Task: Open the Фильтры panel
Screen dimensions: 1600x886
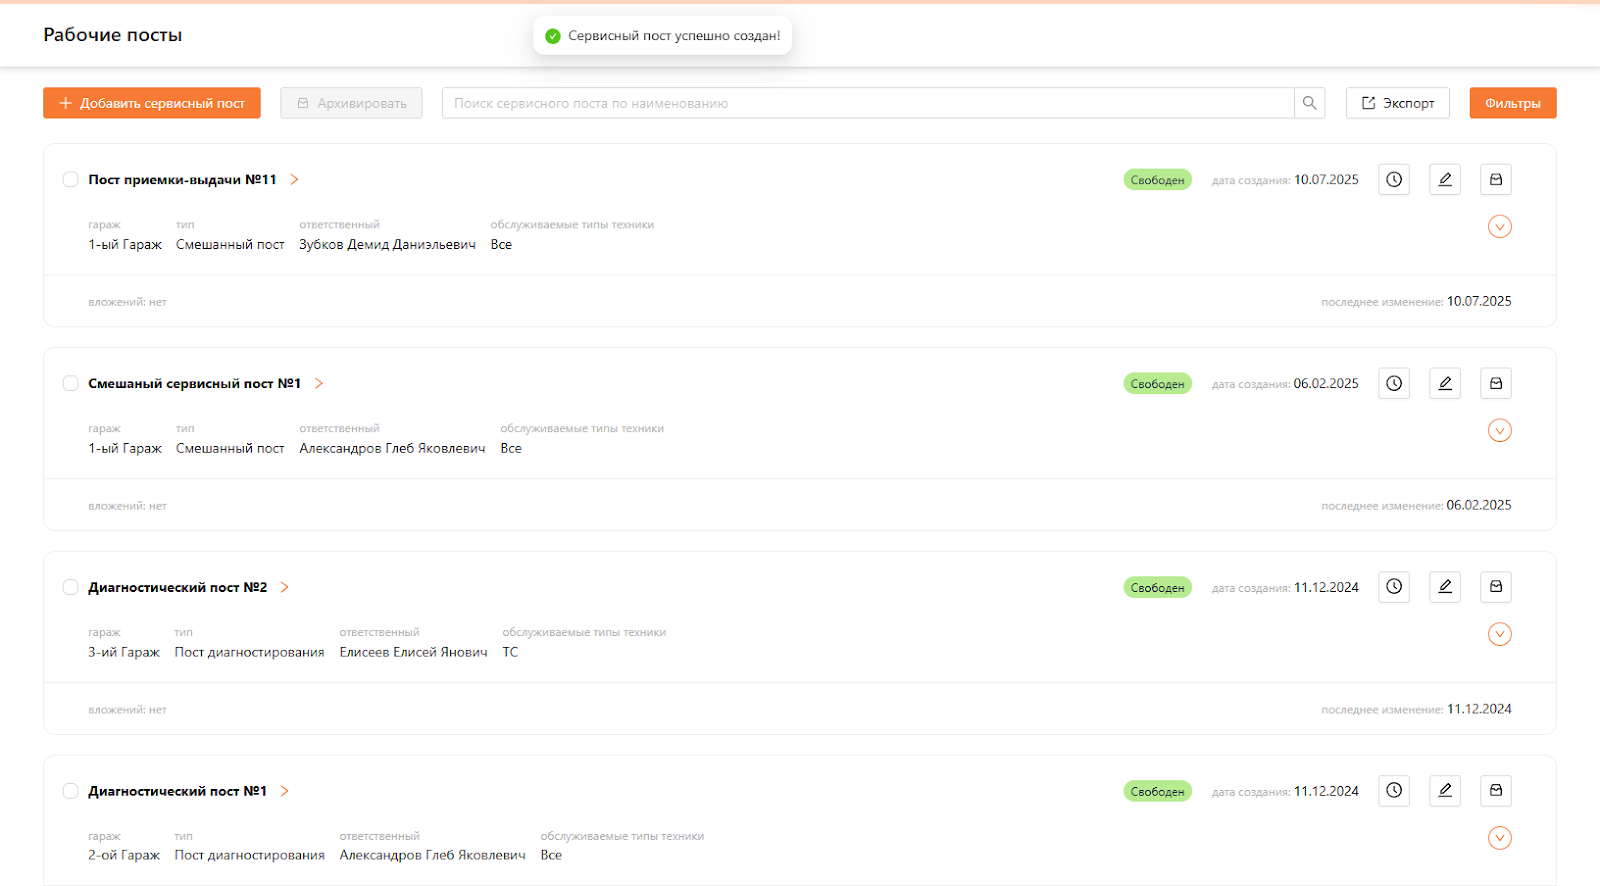Action: coord(1512,103)
